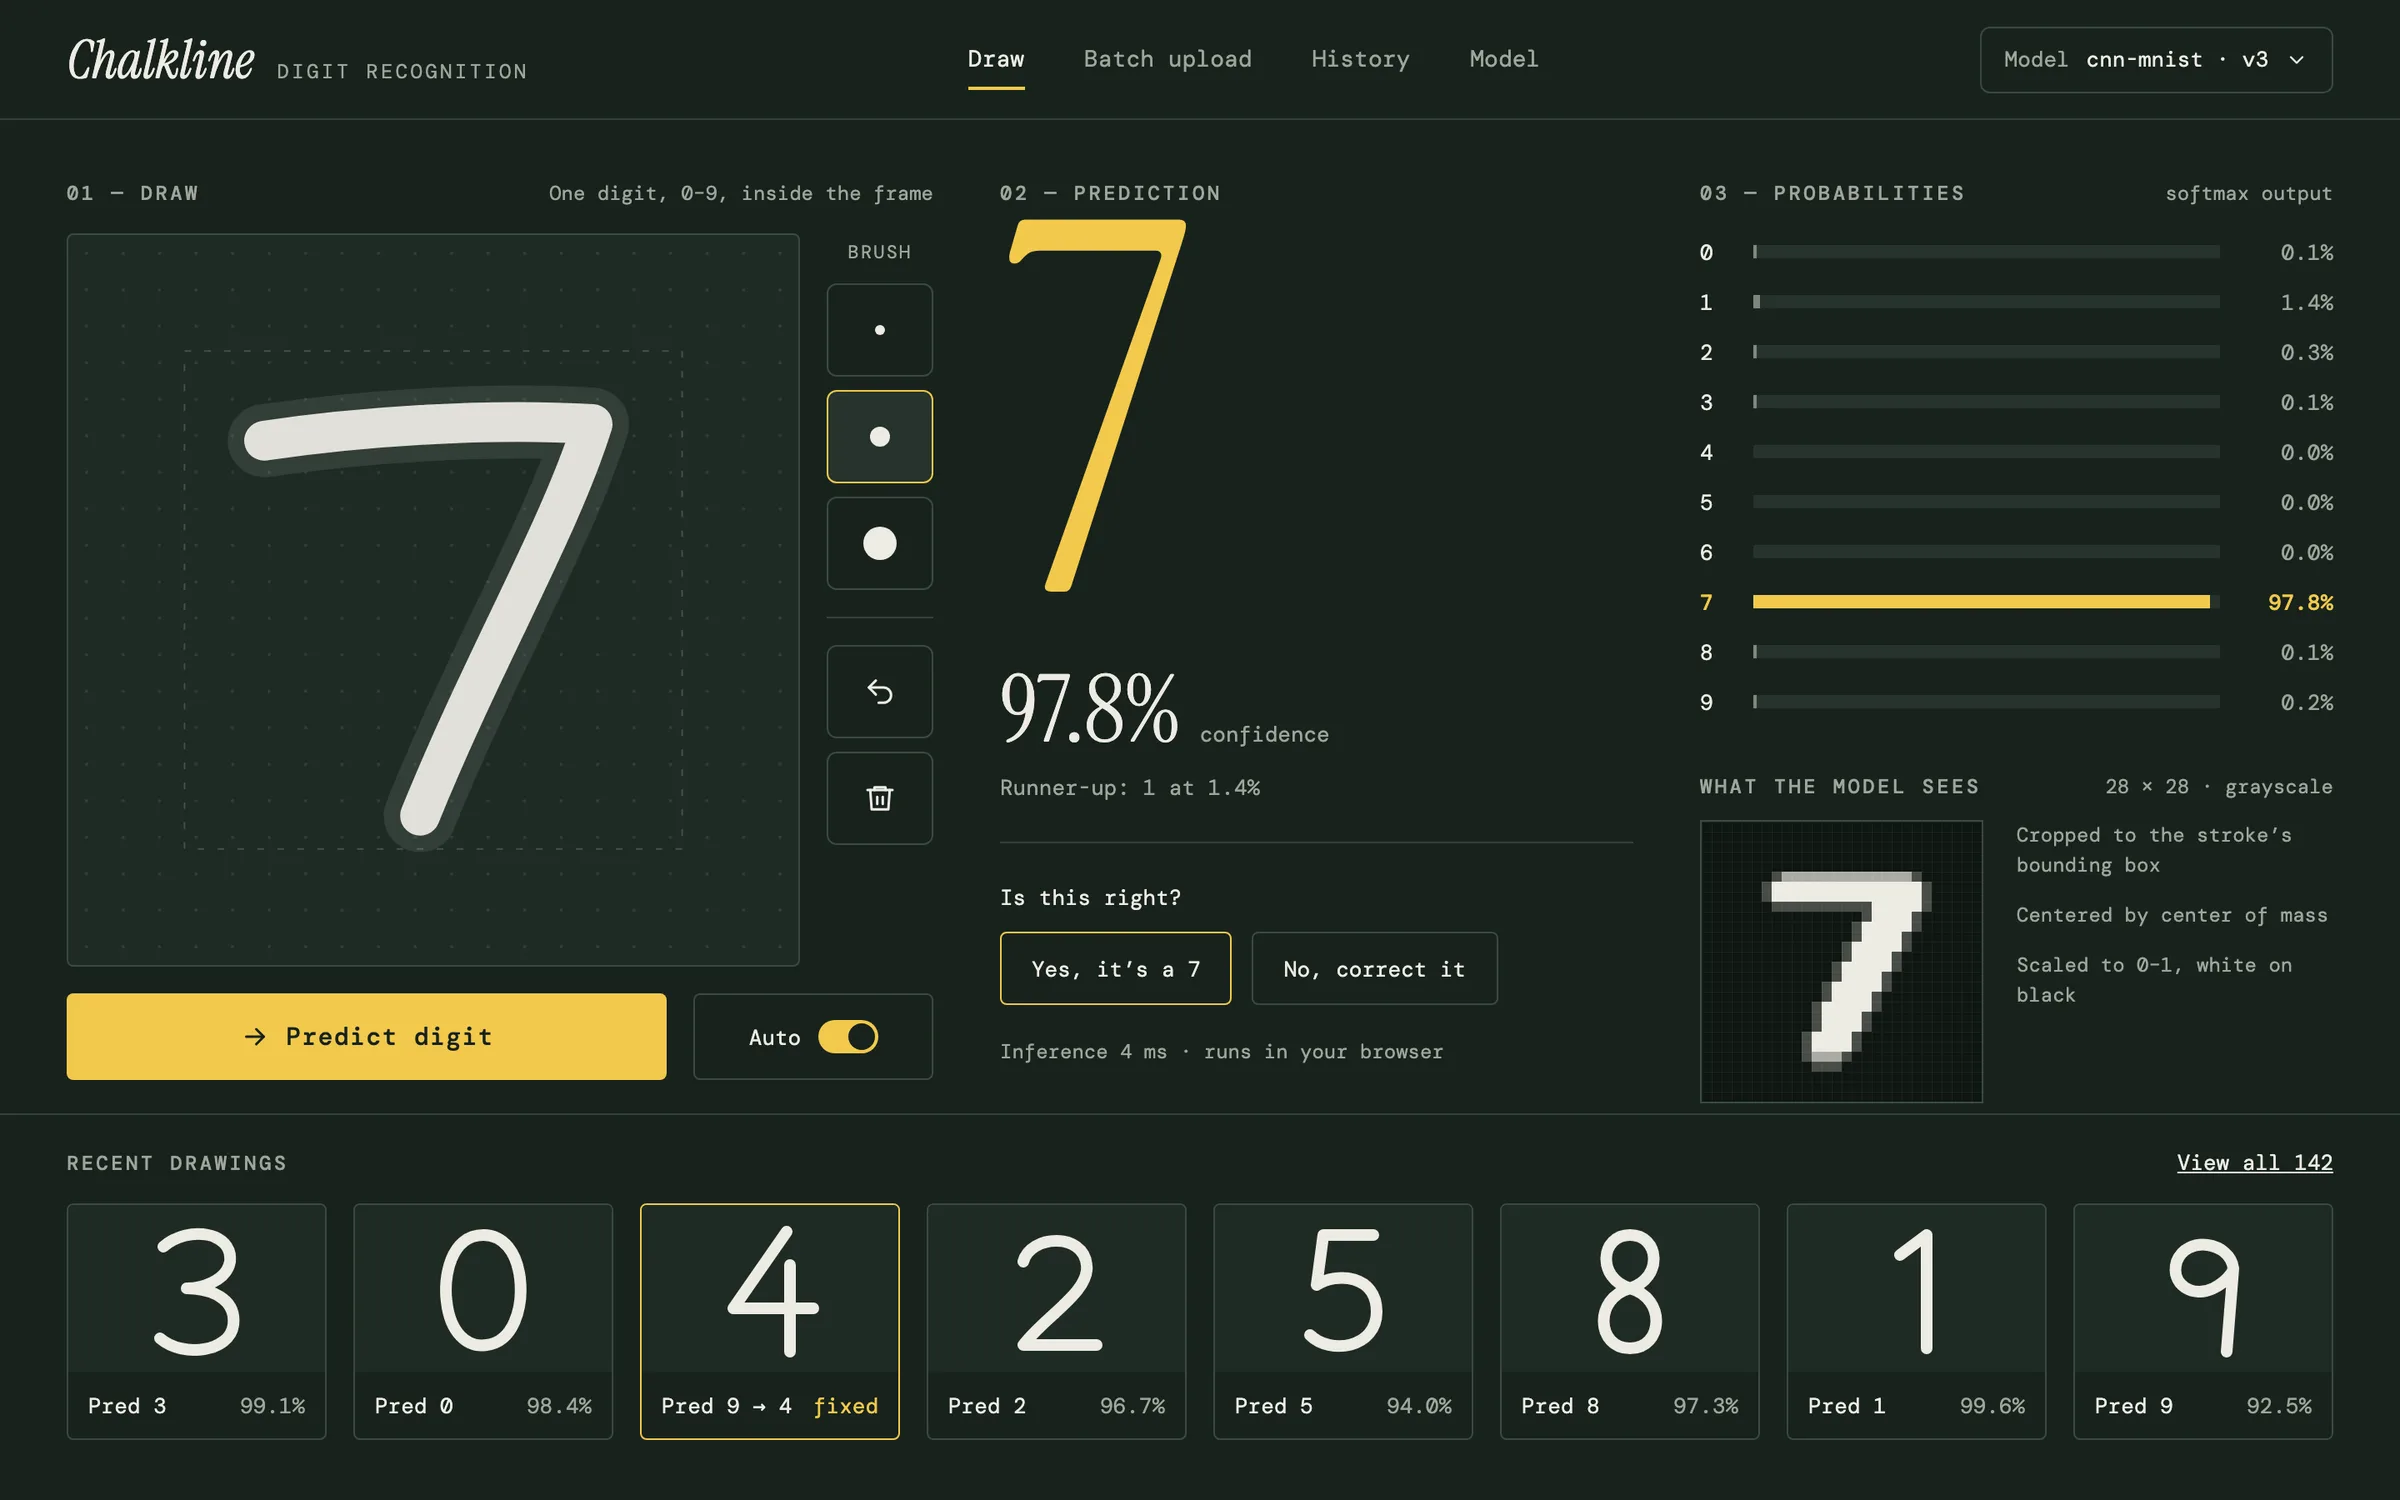Confirm with Yes, it's a 7
This screenshot has width=2400, height=1500.
coord(1115,969)
